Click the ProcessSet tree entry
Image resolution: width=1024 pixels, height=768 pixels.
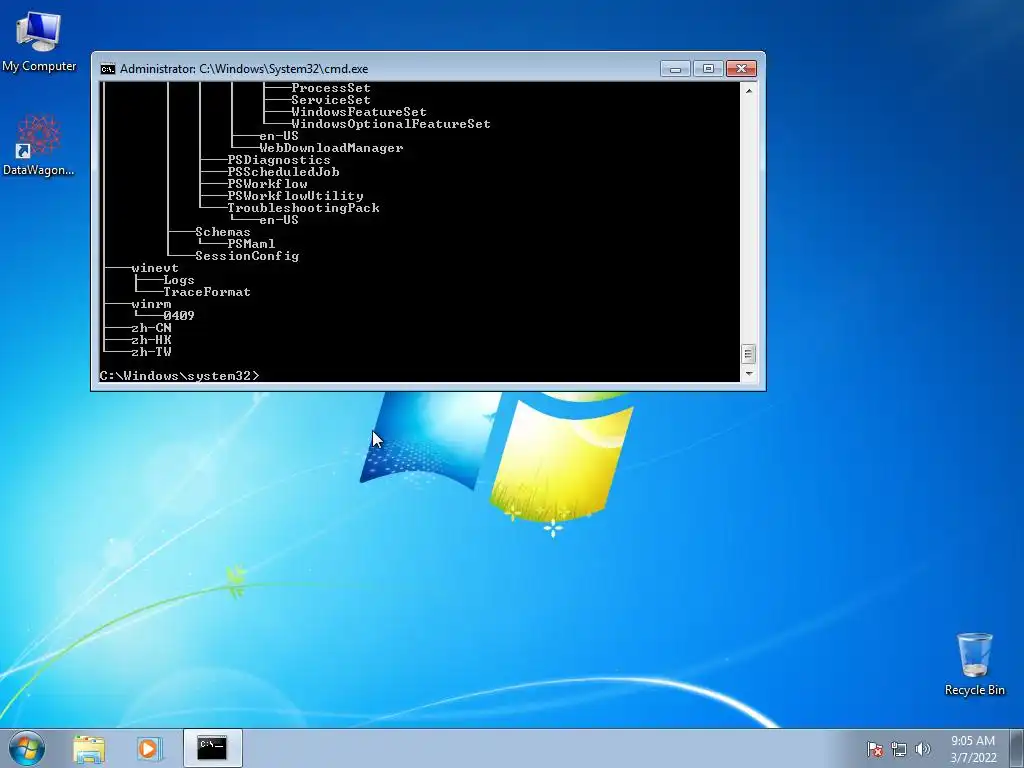330,88
